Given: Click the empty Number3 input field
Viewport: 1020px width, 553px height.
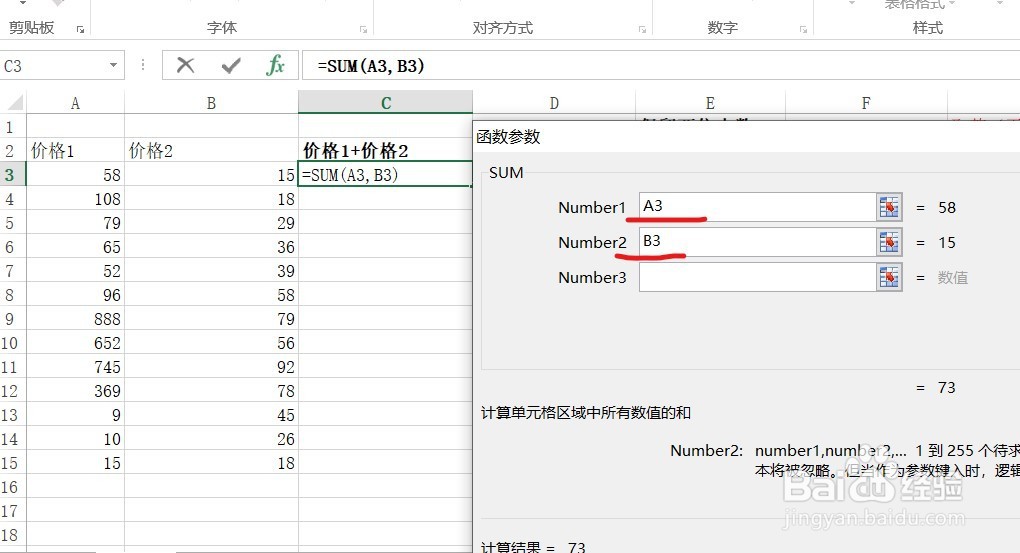Looking at the screenshot, I should point(758,277).
